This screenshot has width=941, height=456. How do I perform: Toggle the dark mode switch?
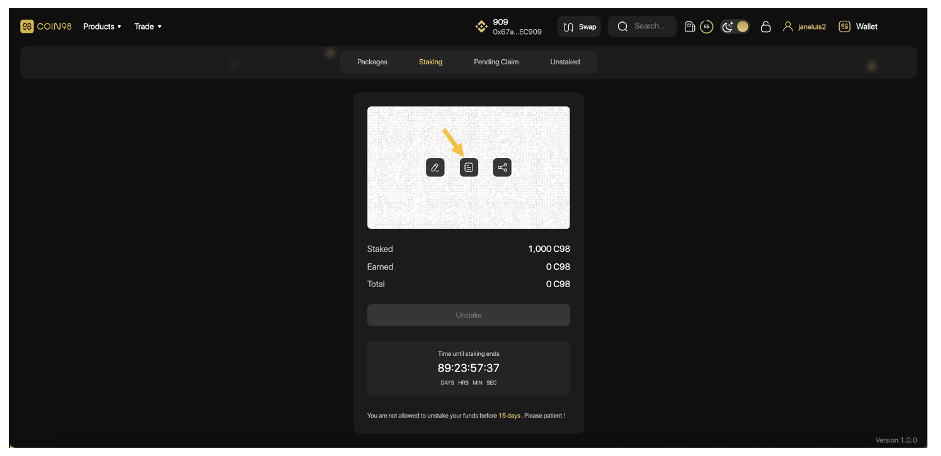[x=735, y=27]
